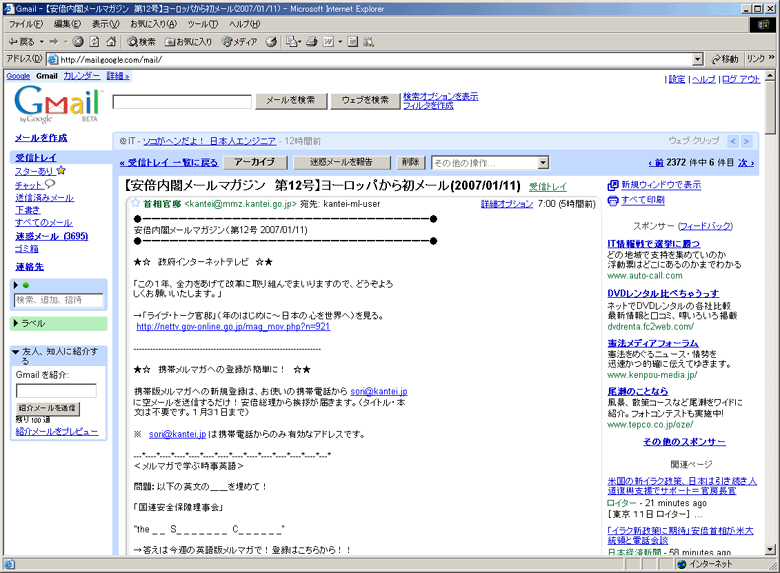Viewport: 780px width, 573px height.
Task: Click the Discuss icon in the IE toolbar
Action: (353, 42)
